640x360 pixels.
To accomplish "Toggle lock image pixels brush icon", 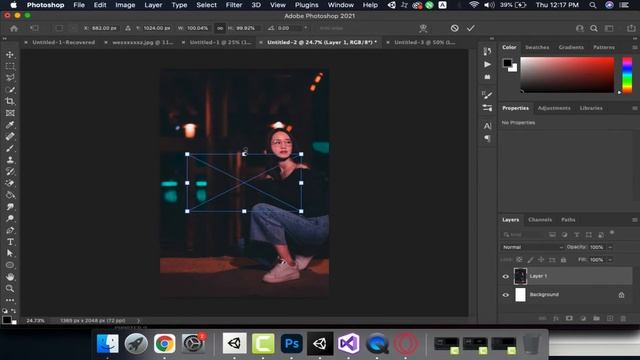I will pyautogui.click(x=530, y=260).
